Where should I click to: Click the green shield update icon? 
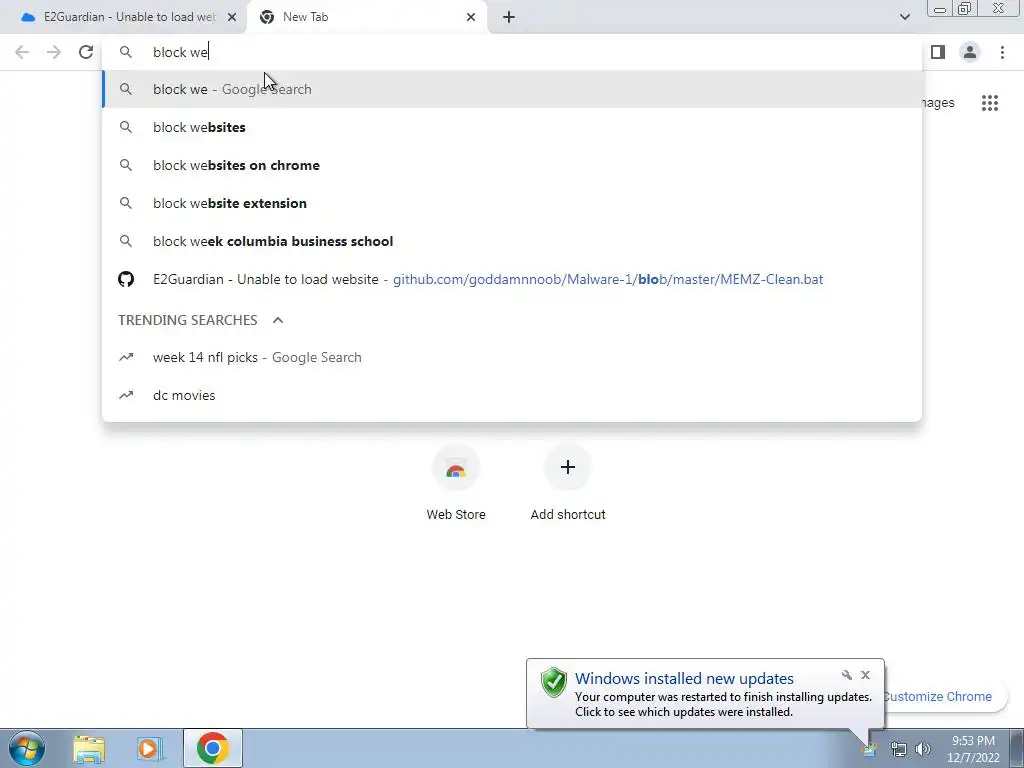click(x=553, y=682)
